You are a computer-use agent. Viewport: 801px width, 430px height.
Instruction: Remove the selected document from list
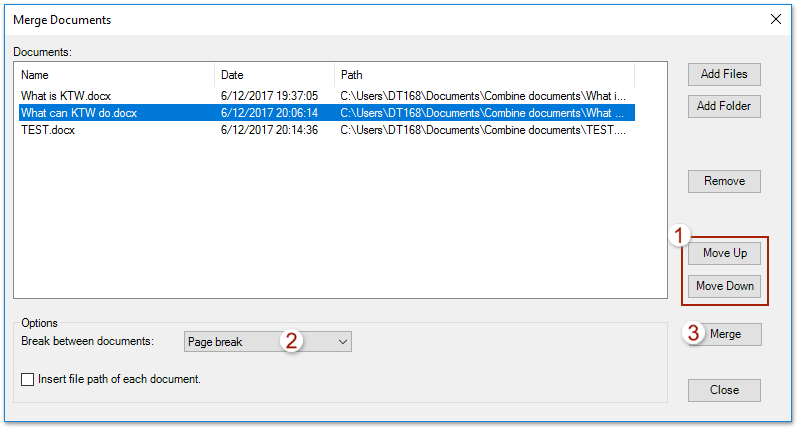(x=724, y=181)
